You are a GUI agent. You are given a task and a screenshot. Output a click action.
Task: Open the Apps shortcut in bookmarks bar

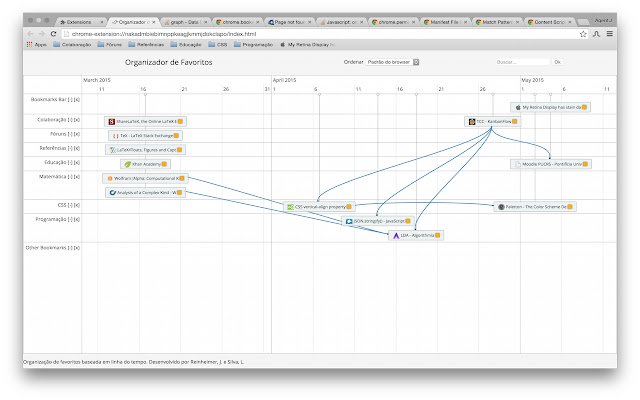pos(37,44)
